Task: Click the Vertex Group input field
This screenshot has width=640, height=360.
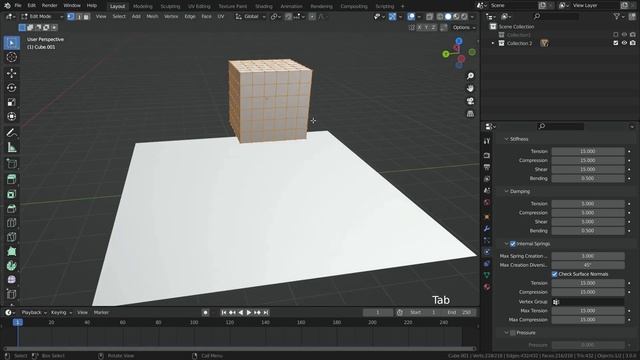Action: (x=588, y=302)
